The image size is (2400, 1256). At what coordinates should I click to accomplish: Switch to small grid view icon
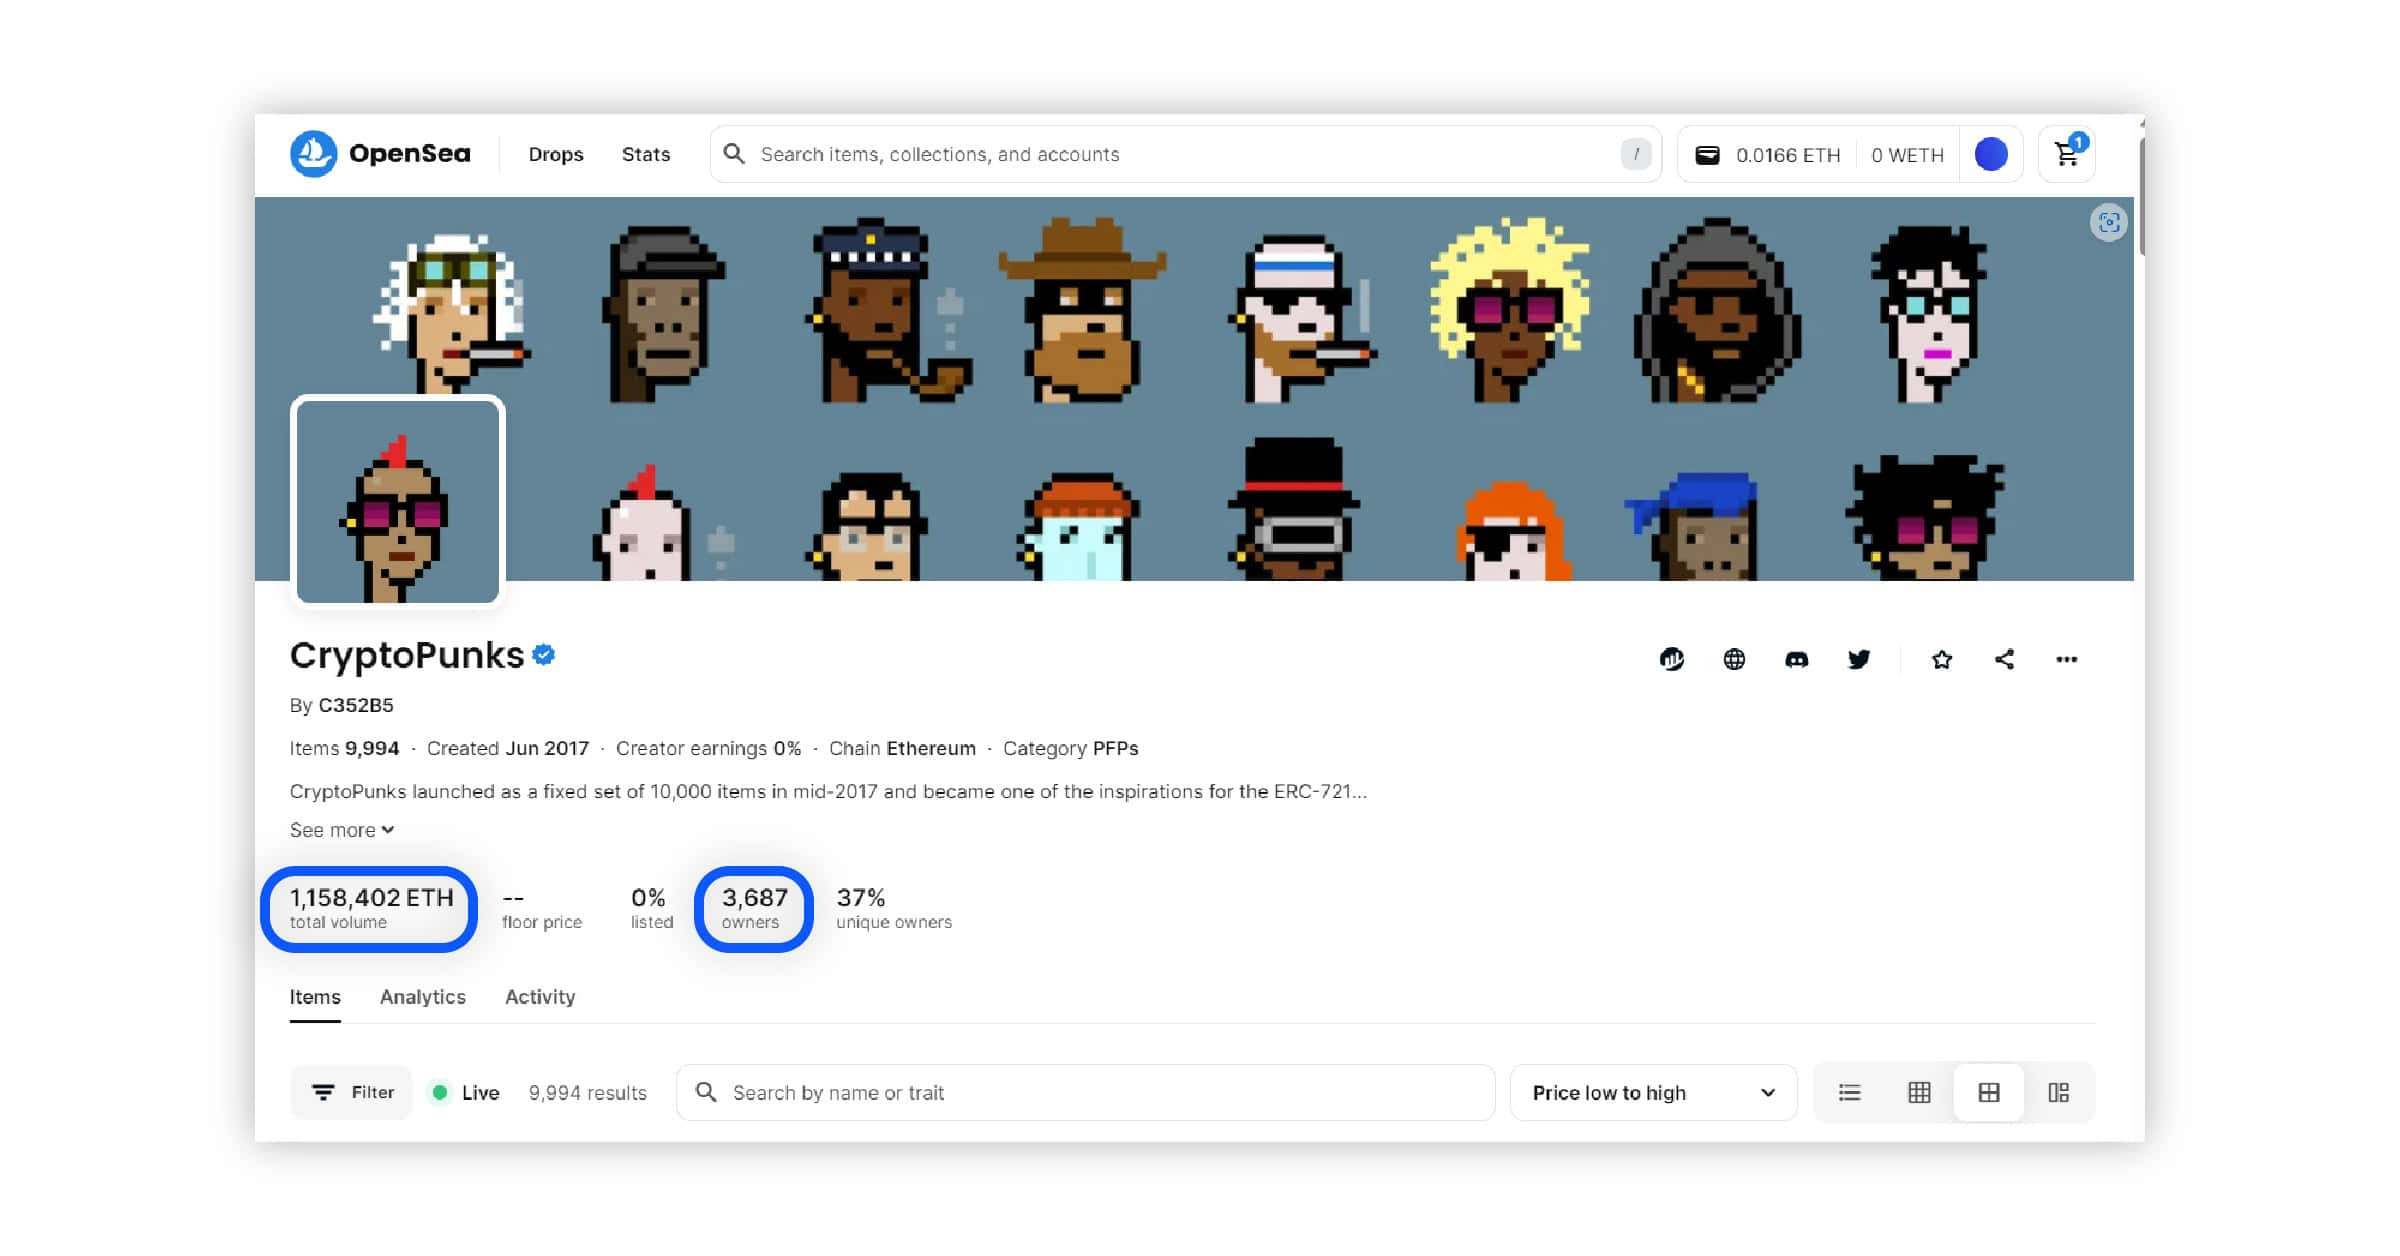[1919, 1092]
